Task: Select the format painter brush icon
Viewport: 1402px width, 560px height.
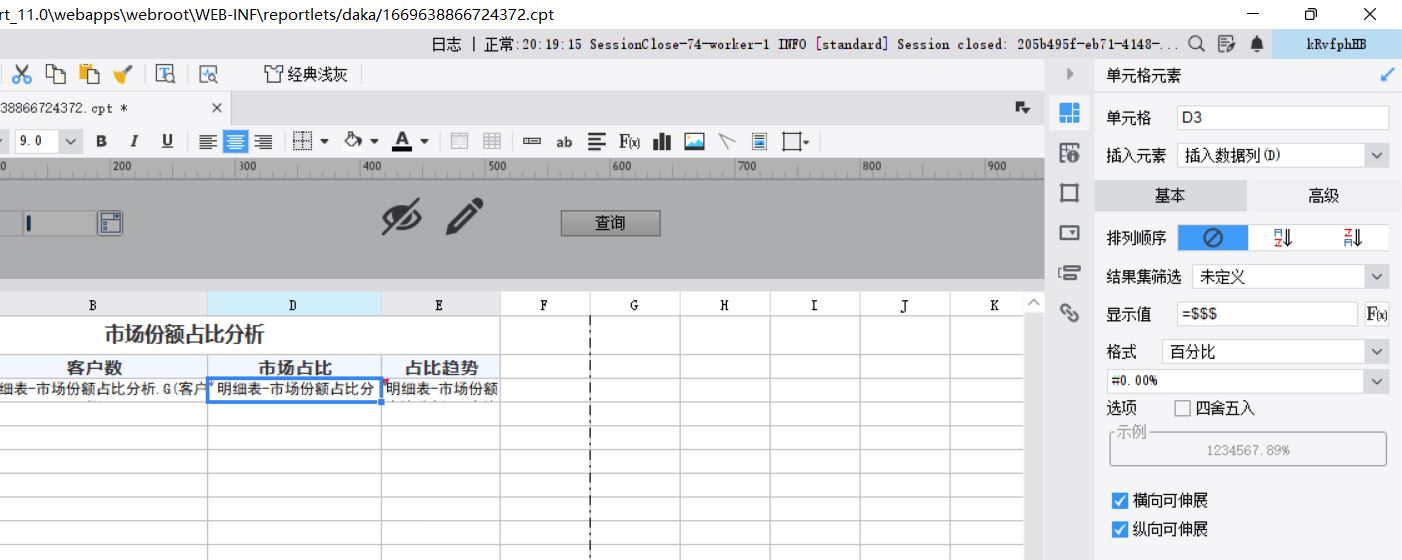Action: pos(122,74)
